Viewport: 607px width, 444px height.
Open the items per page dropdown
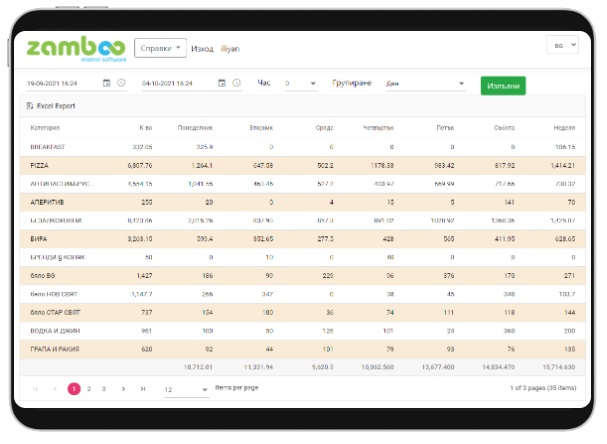187,389
